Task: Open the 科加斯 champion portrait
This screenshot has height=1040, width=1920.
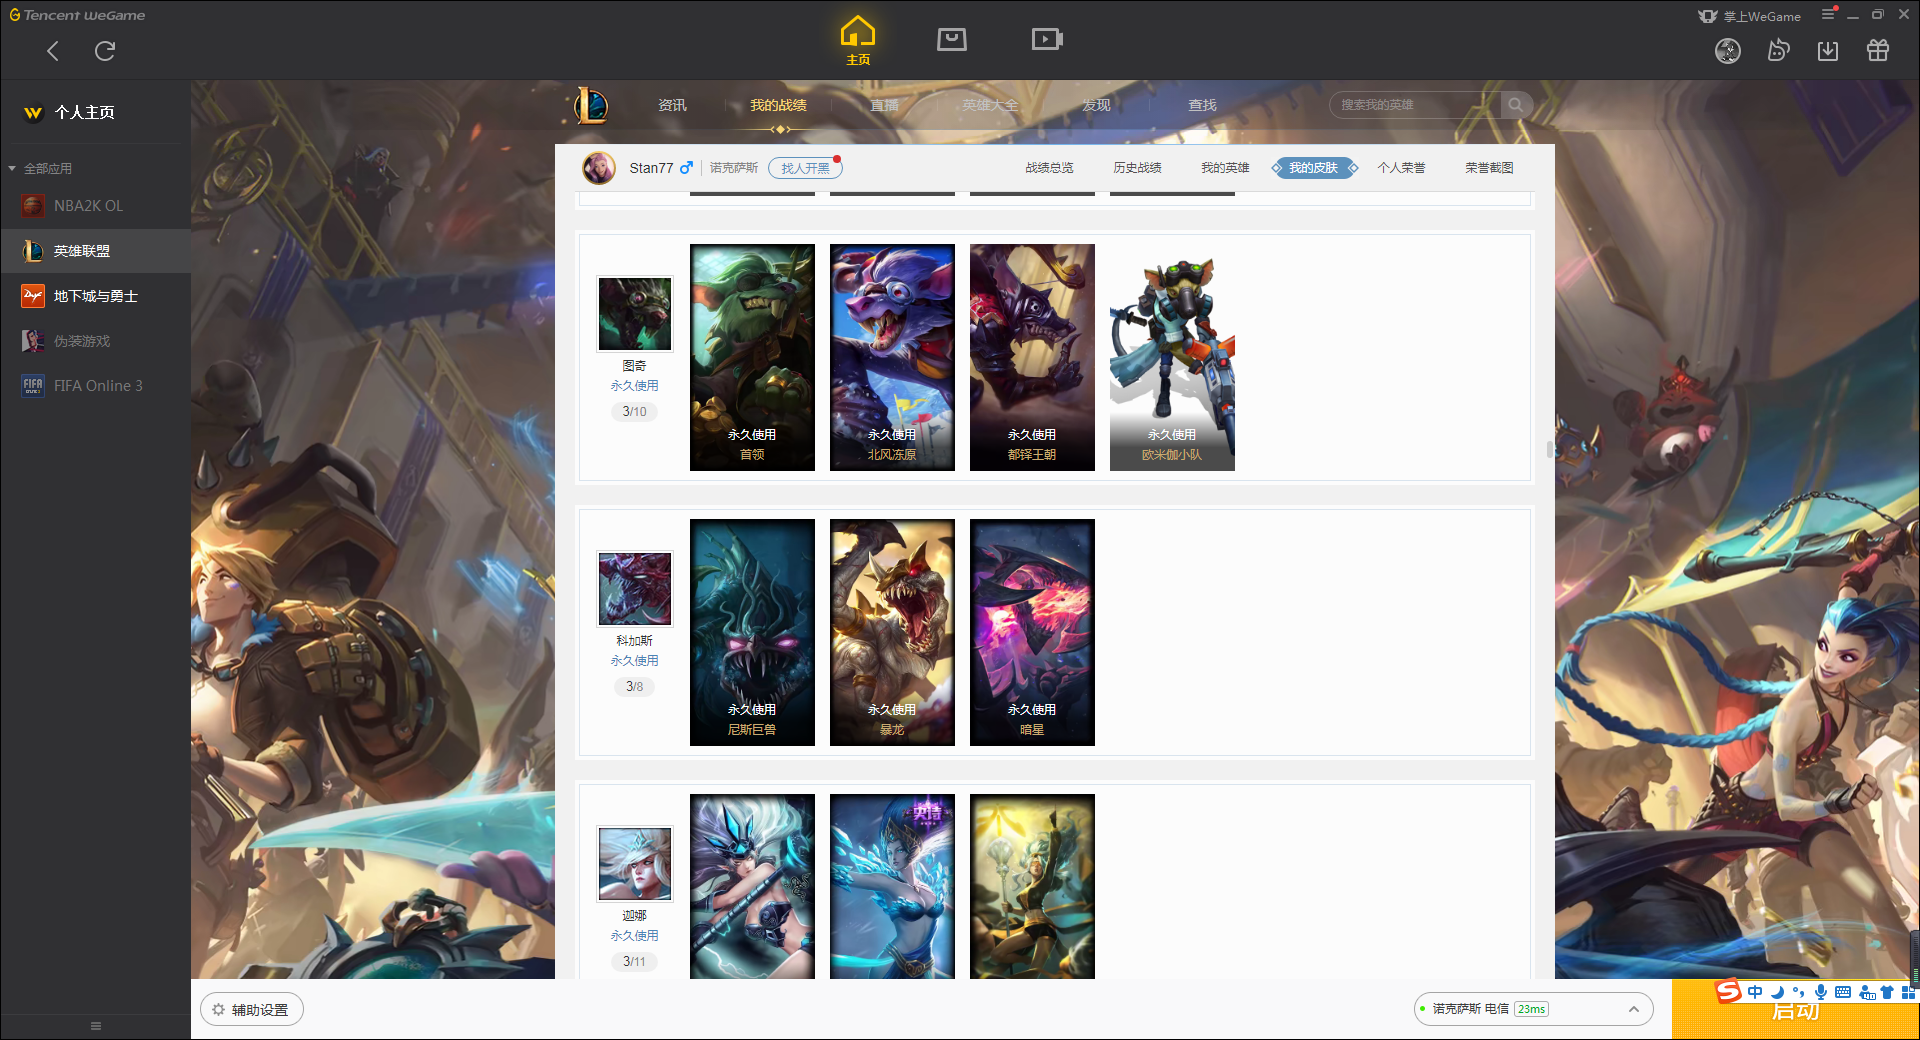Action: click(x=635, y=589)
